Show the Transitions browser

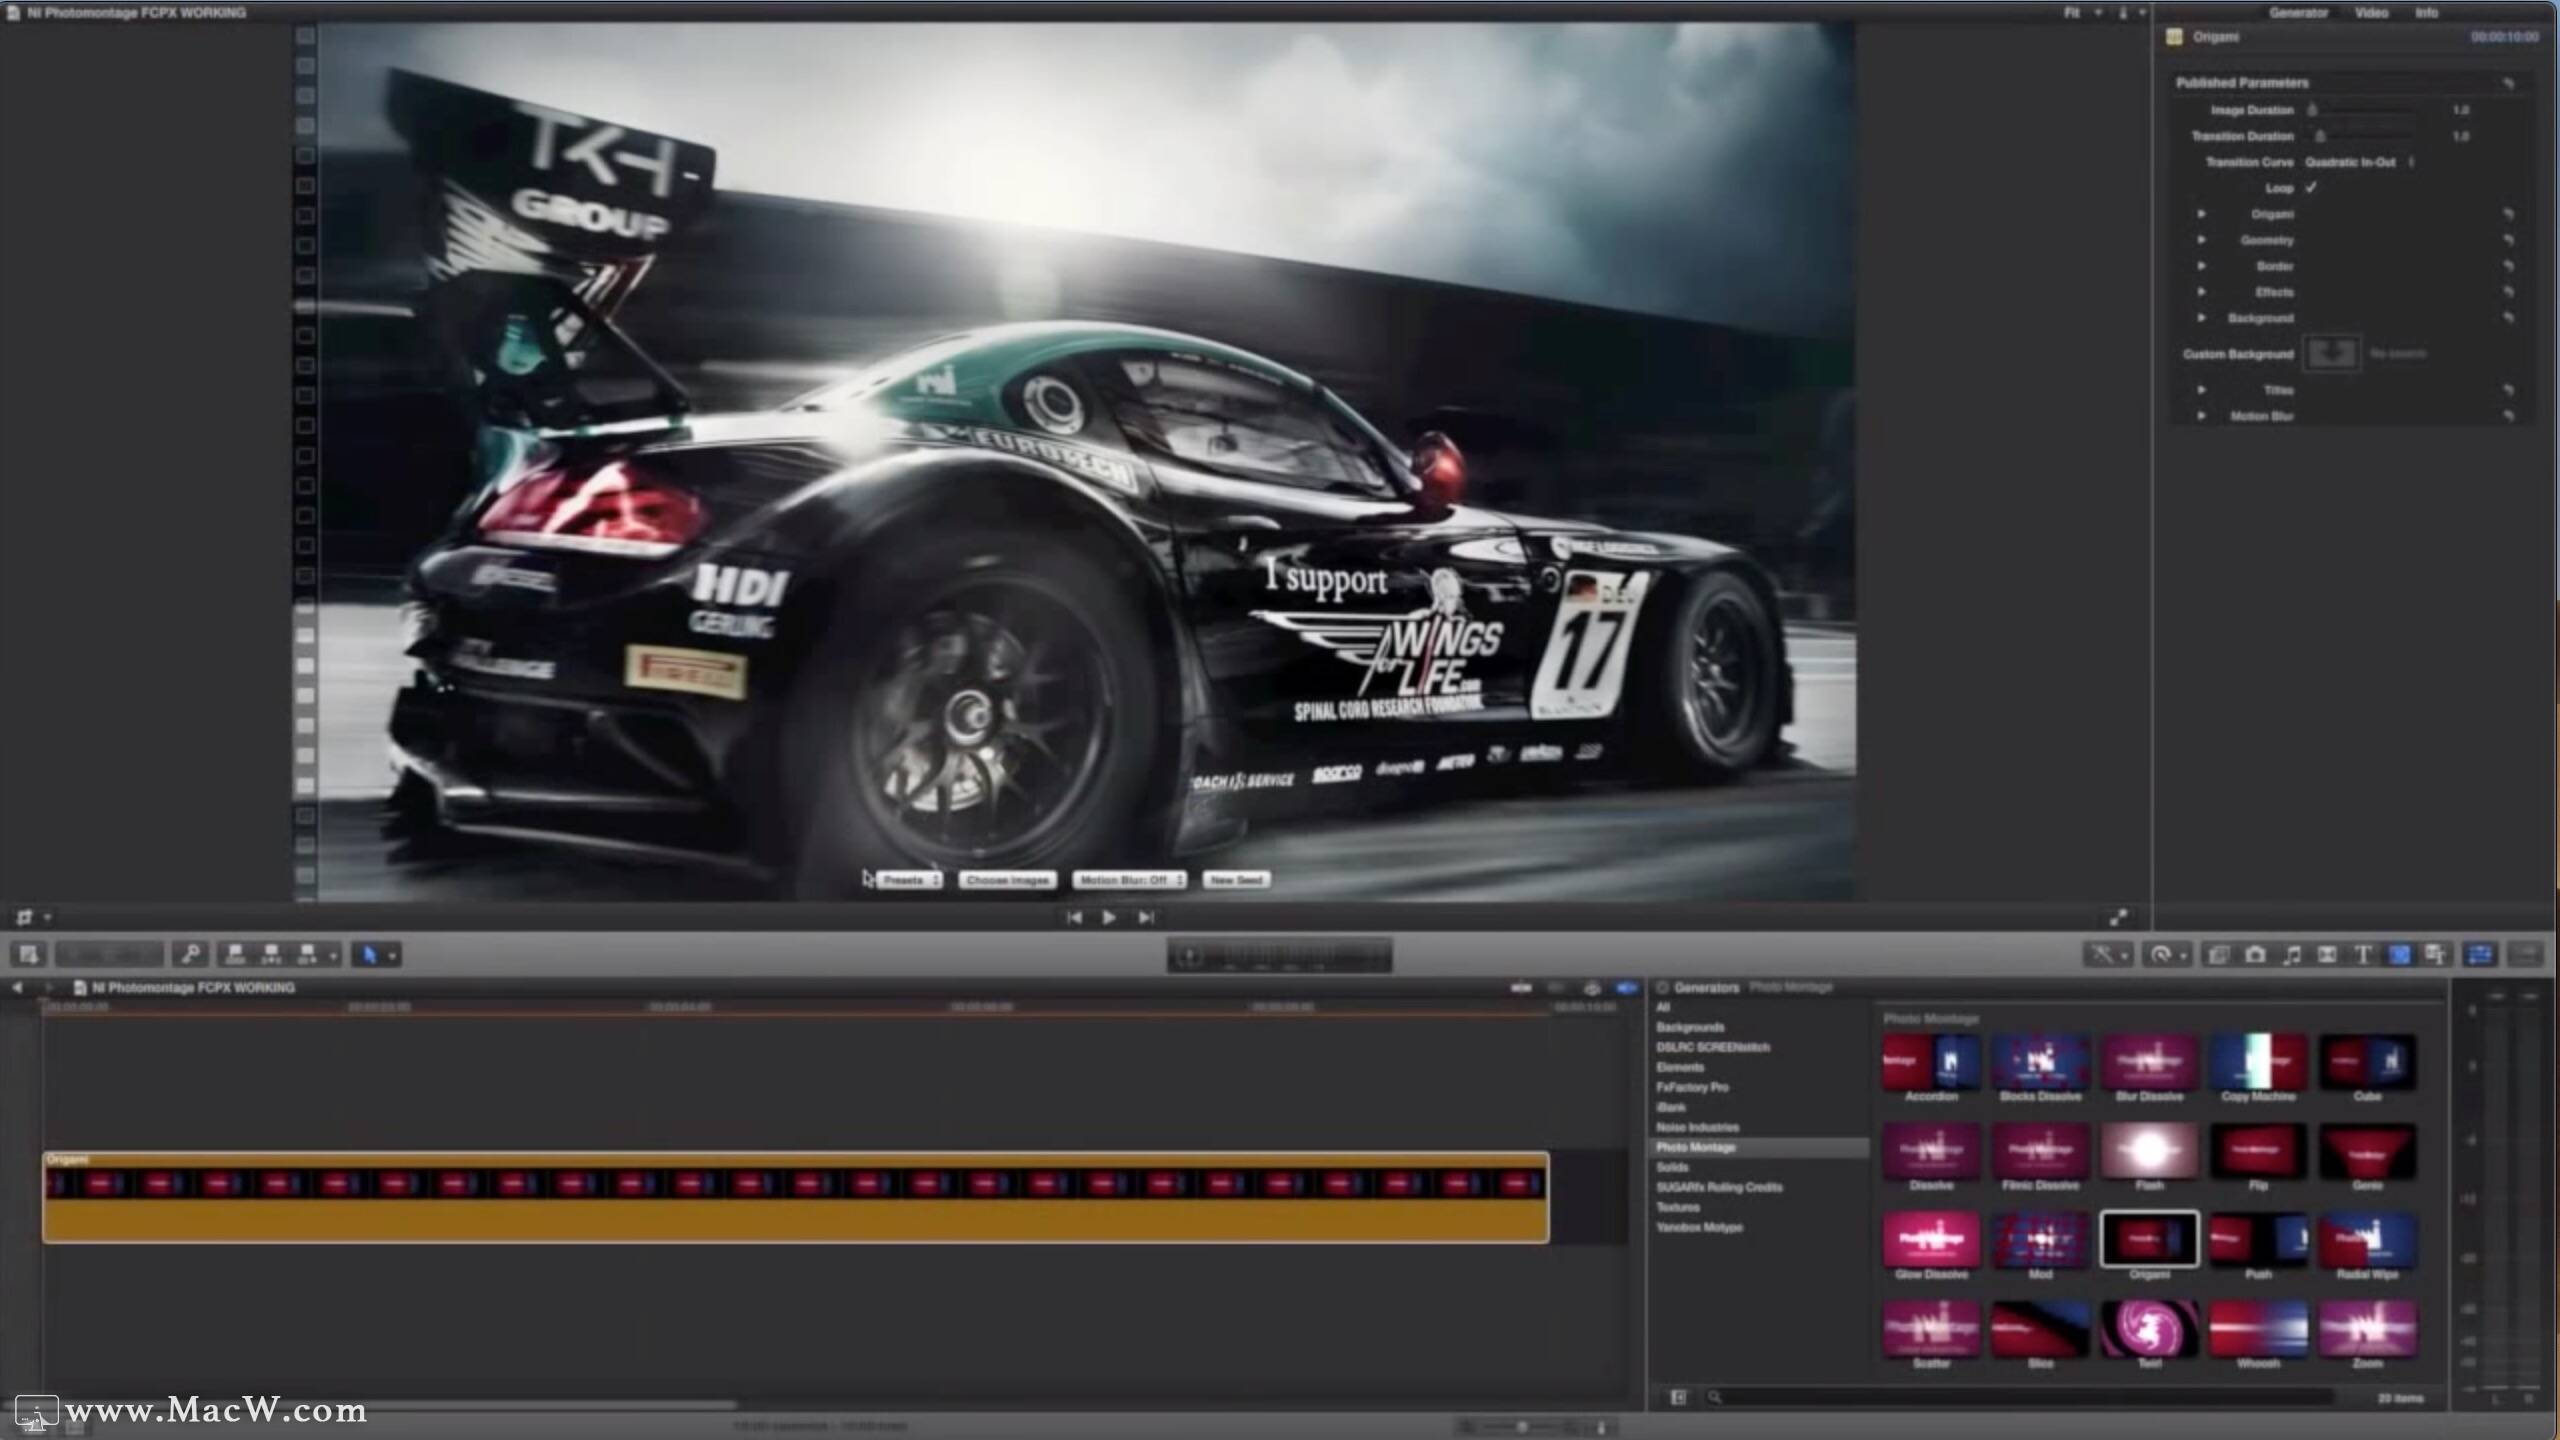point(2327,954)
